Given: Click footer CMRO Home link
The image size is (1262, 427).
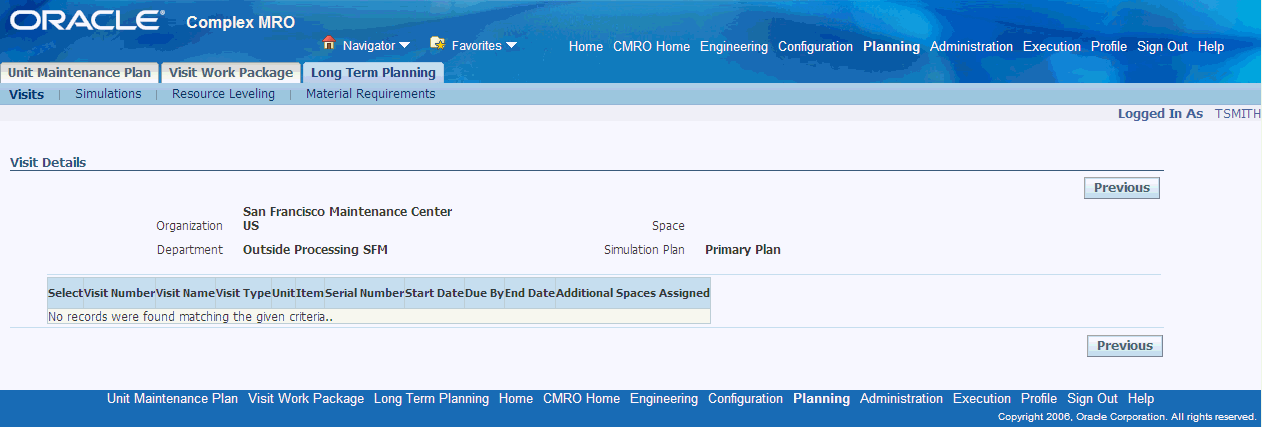Looking at the screenshot, I should coord(581,398).
